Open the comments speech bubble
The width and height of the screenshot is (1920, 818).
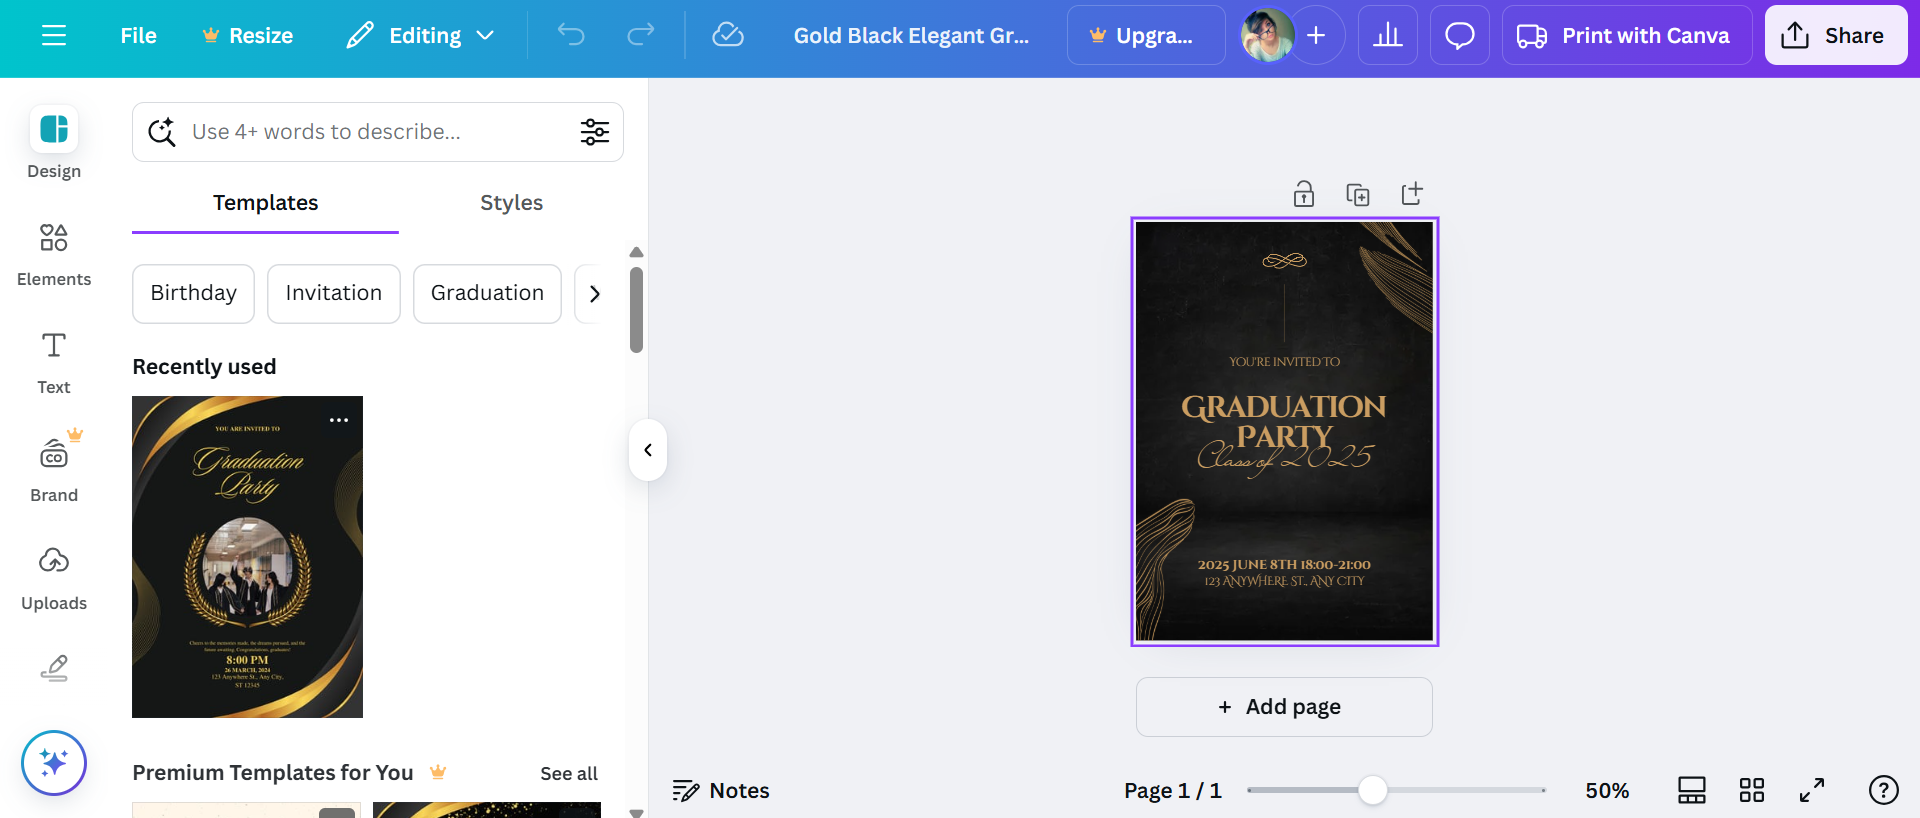pyautogui.click(x=1460, y=36)
